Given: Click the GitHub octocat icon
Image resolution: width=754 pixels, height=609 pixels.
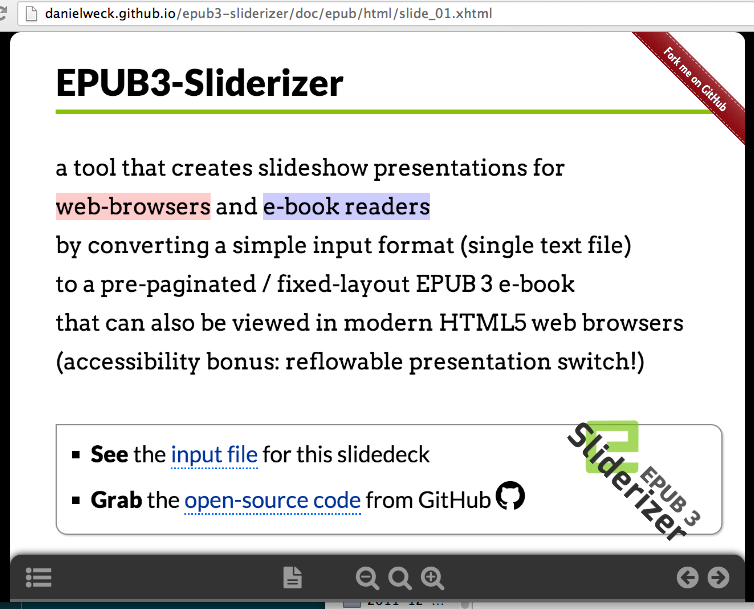Looking at the screenshot, I should click(x=510, y=495).
